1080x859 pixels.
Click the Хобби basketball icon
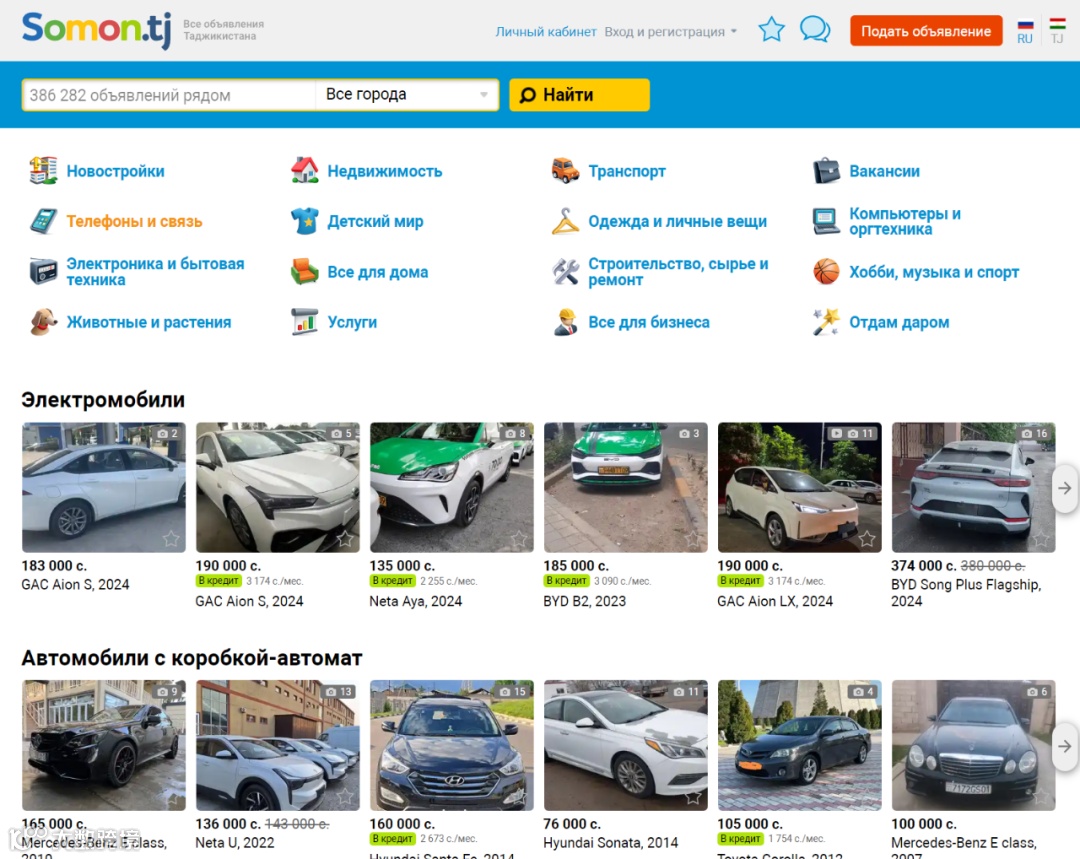pos(826,271)
